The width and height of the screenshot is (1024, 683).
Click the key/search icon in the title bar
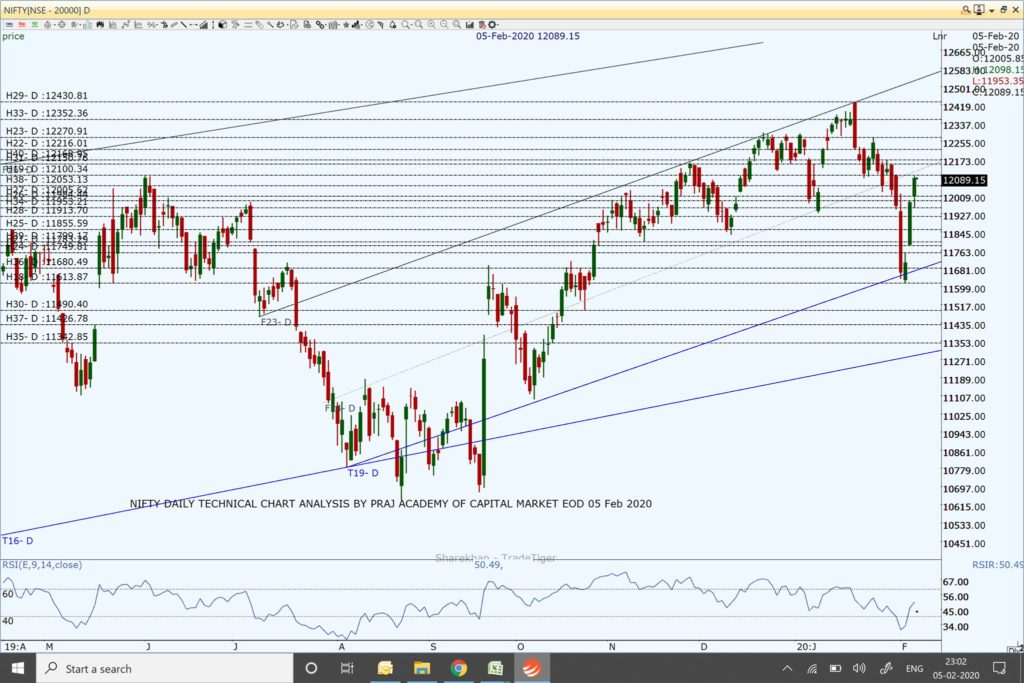tap(965, 10)
